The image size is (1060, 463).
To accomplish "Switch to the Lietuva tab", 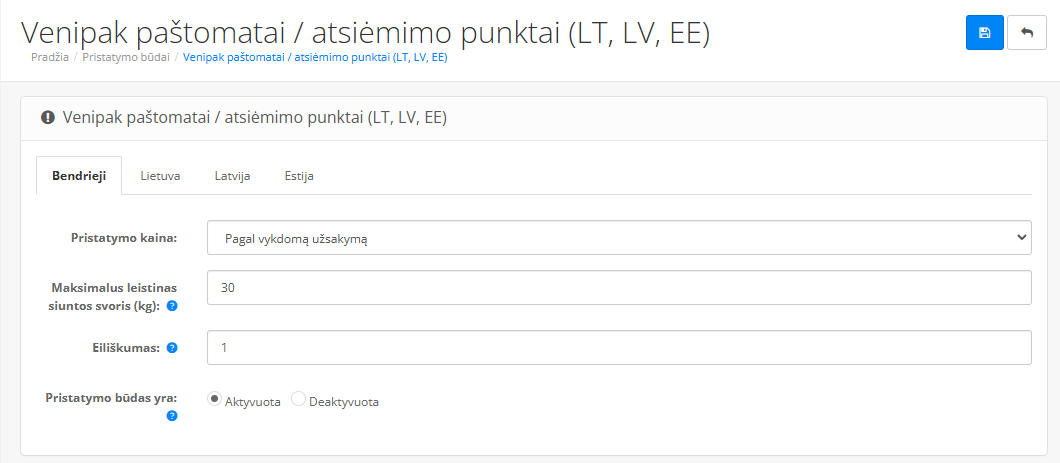I will click(x=160, y=176).
